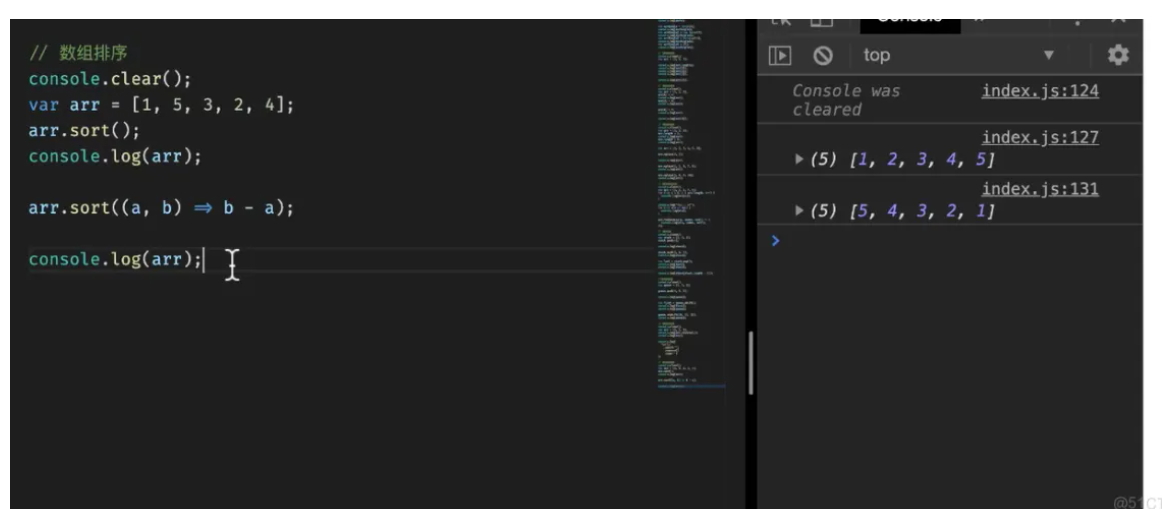Switch to the Console tab
1162x509 pixels.
point(910,22)
